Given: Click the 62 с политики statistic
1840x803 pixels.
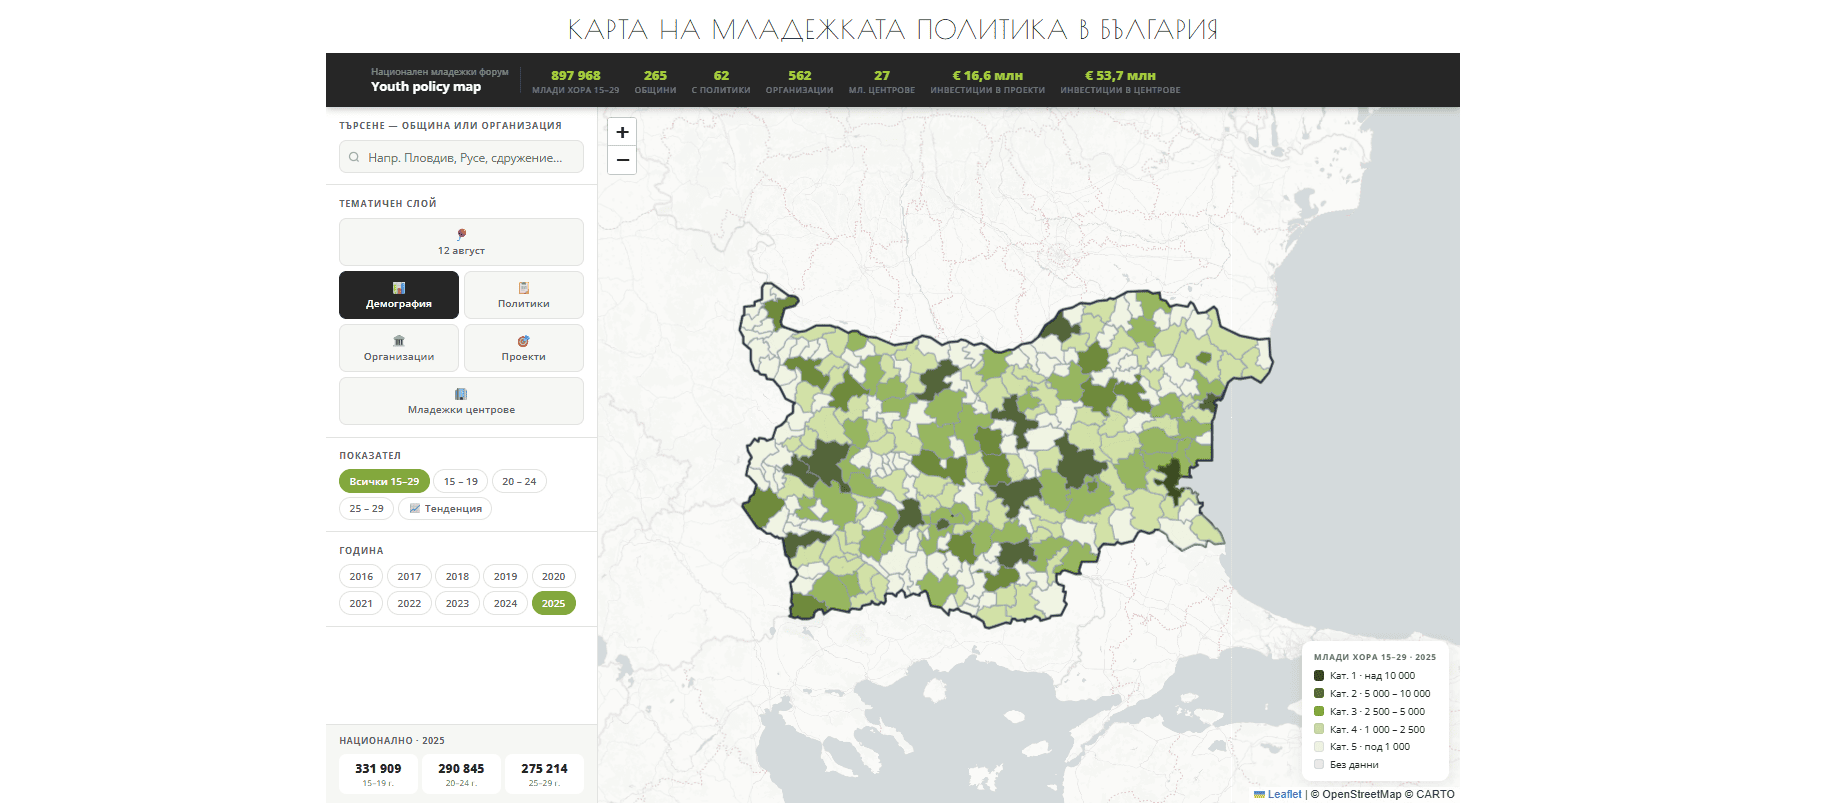Looking at the screenshot, I should coord(721,82).
